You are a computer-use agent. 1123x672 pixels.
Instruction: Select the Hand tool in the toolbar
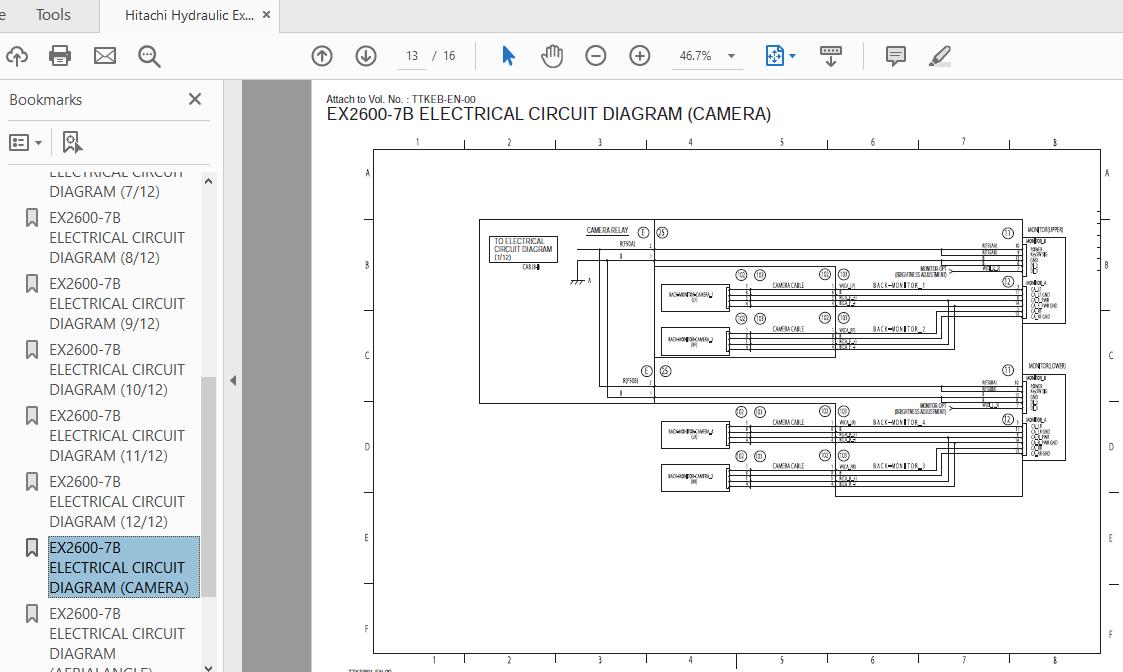(551, 56)
